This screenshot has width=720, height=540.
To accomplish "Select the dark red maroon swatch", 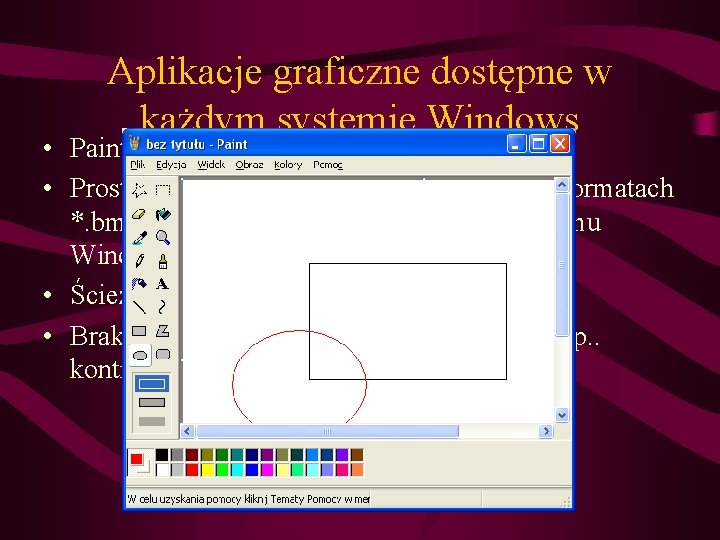I will [192, 455].
